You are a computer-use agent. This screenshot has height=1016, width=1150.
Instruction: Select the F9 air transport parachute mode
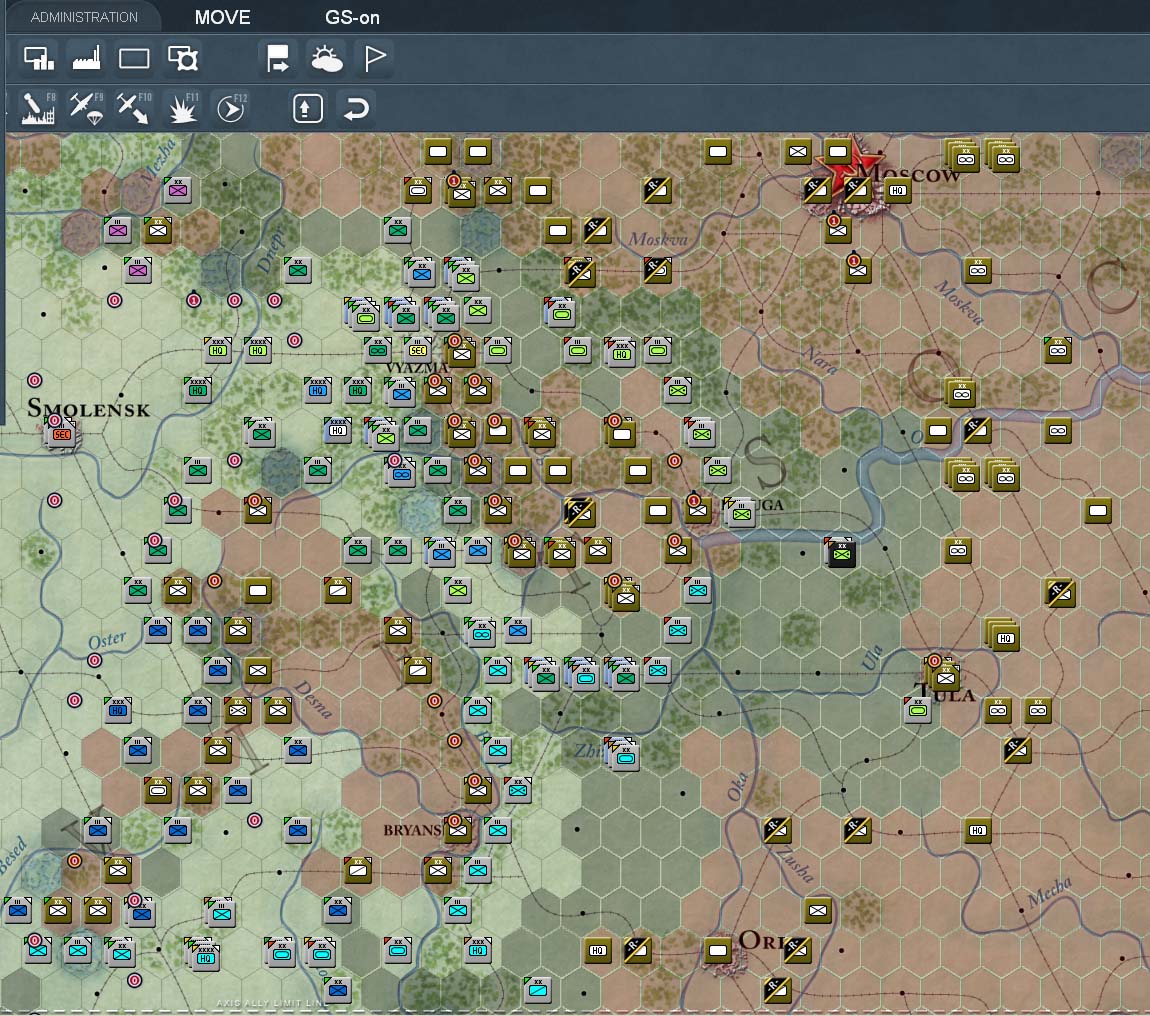(x=87, y=109)
